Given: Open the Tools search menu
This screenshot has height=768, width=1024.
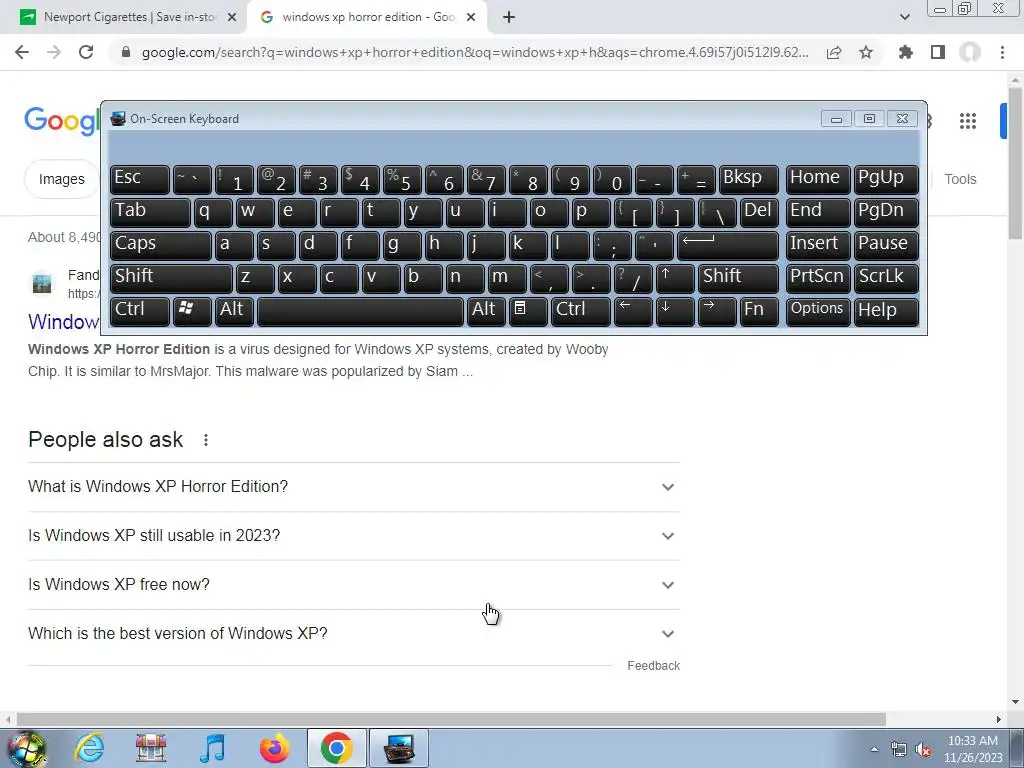Looking at the screenshot, I should coord(960,179).
